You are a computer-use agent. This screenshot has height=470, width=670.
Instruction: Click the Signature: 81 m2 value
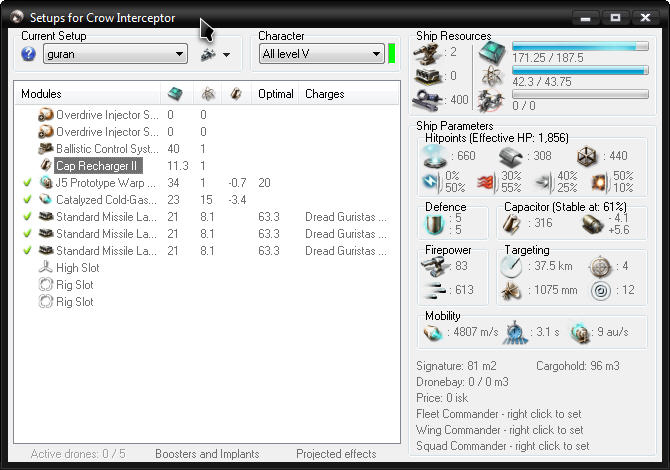(x=456, y=366)
